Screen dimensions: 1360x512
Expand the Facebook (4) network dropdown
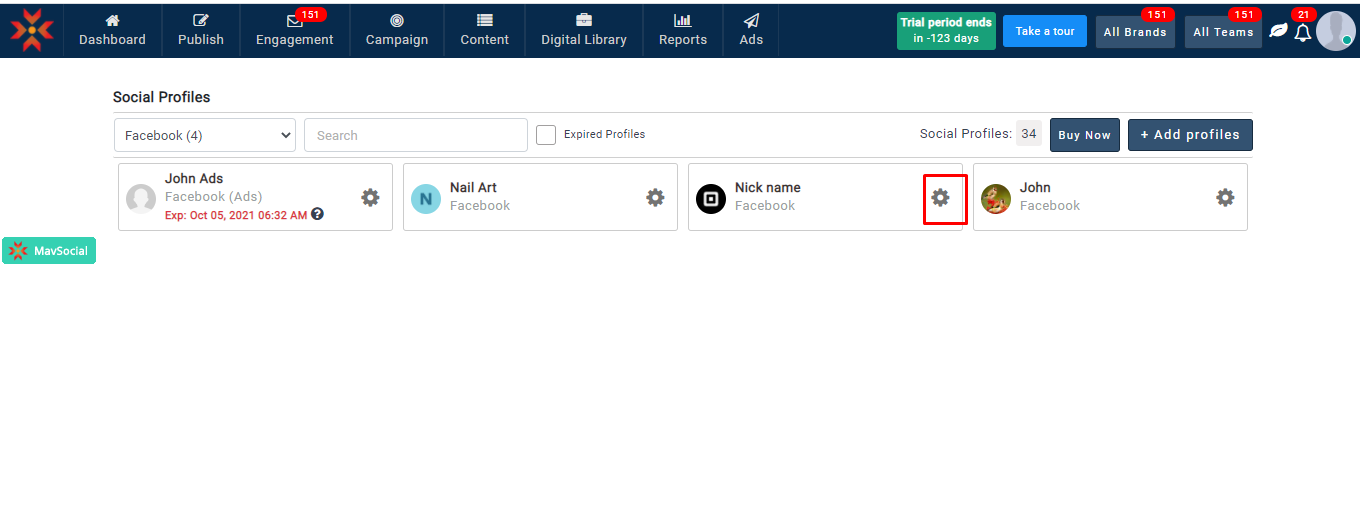(x=205, y=135)
